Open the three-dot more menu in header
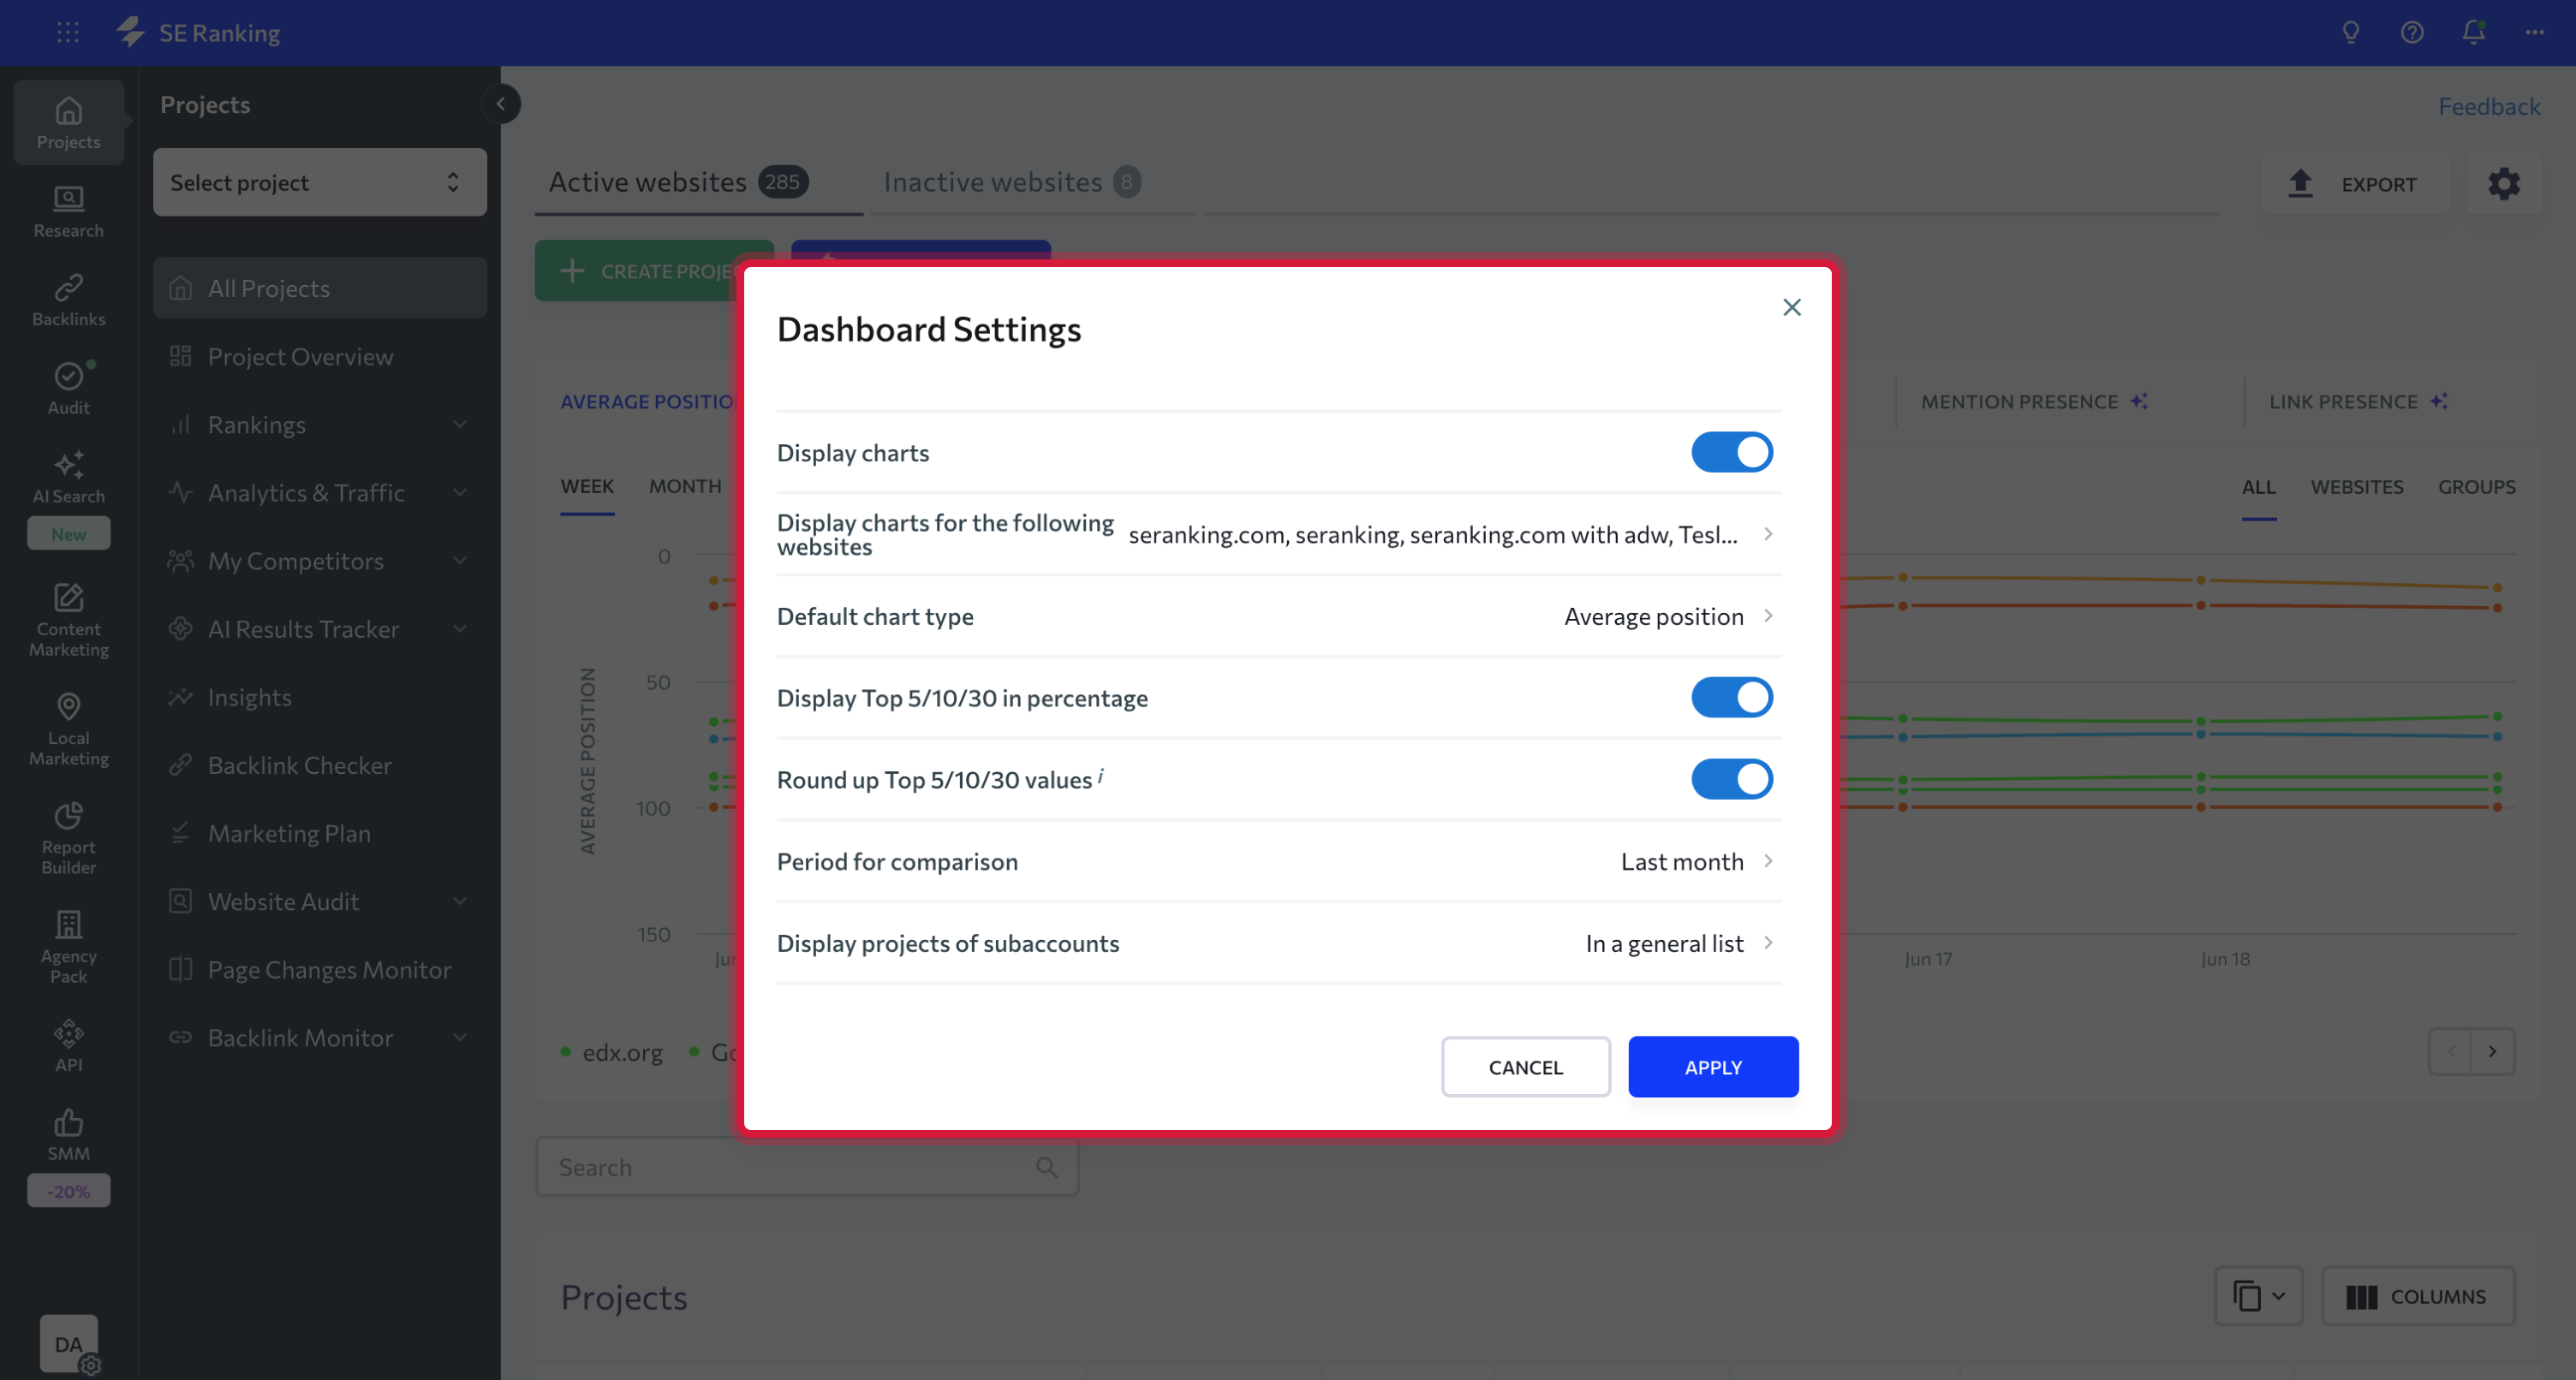Image resolution: width=2576 pixels, height=1380 pixels. coord(2535,33)
